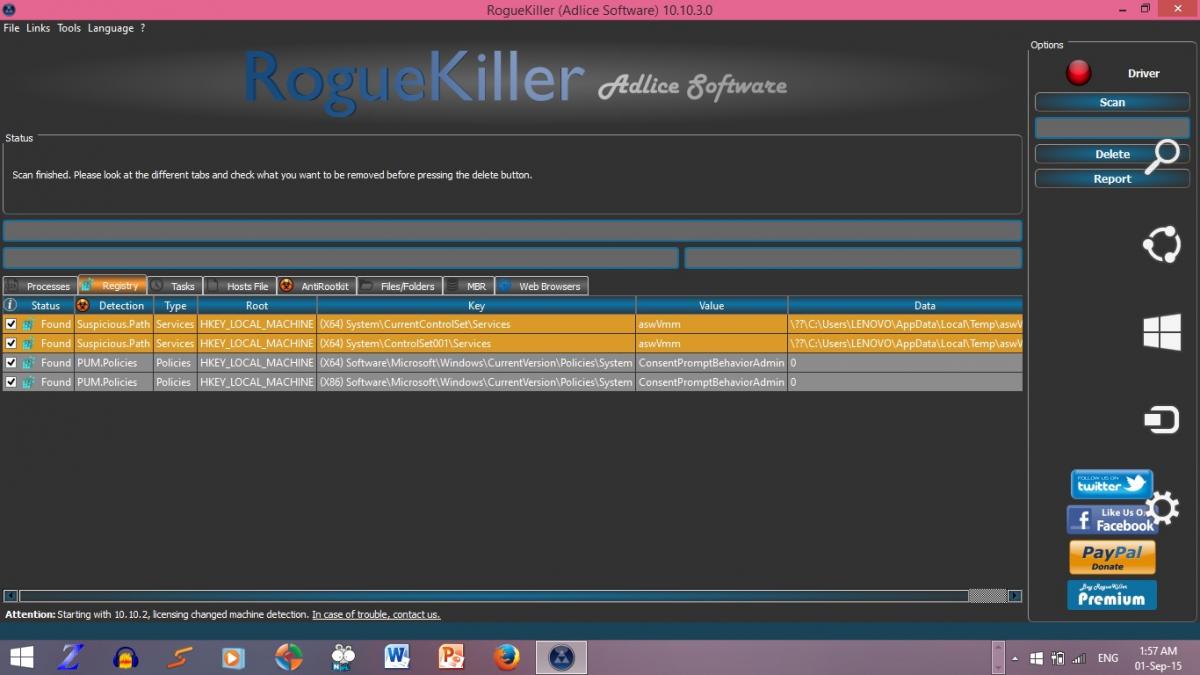Click the Delete button
The height and width of the screenshot is (675, 1200).
(1112, 154)
